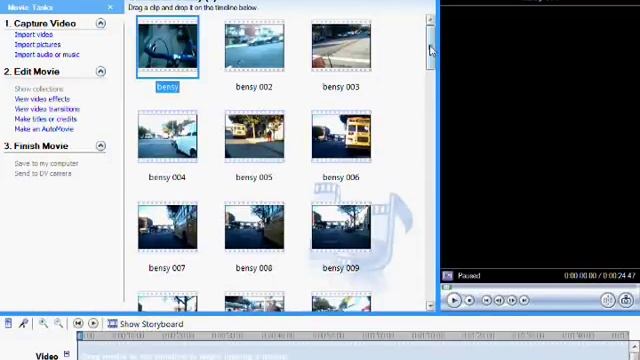
Task: Play the preview monitor clip
Action: pos(453,300)
